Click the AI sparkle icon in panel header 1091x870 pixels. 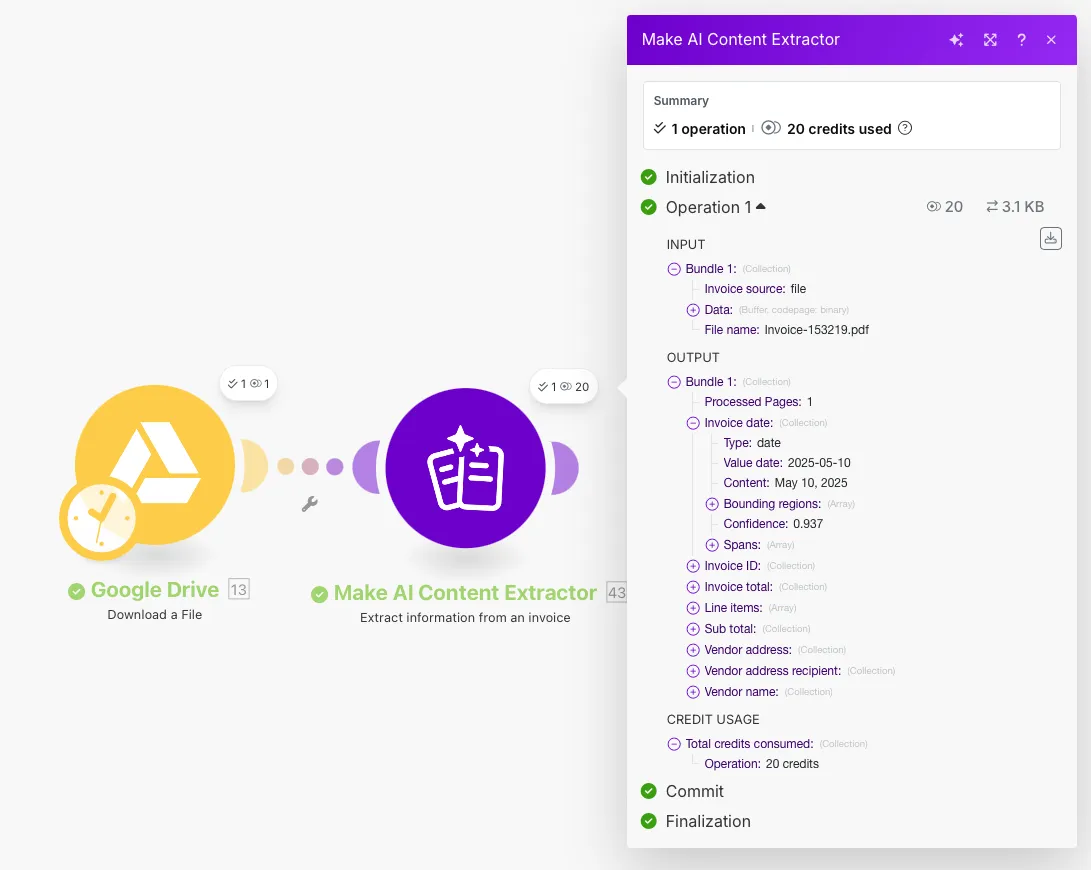point(956,40)
